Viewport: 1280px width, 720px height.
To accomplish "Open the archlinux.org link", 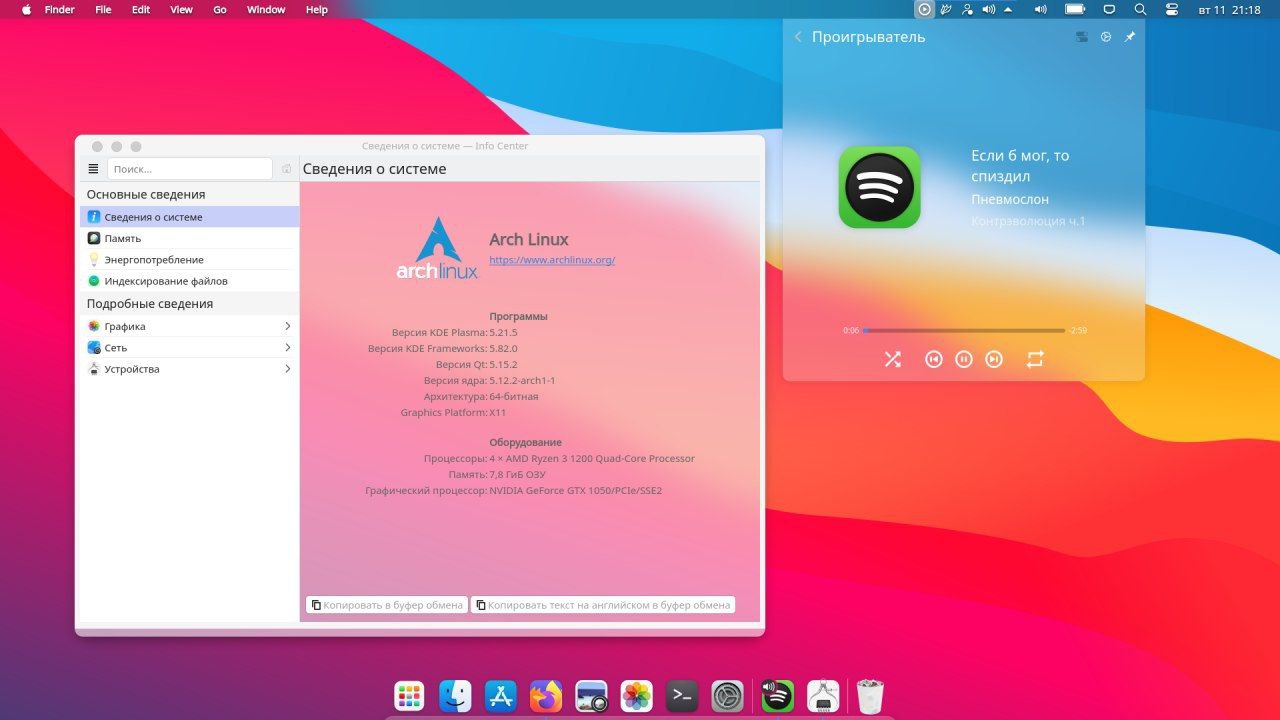I will (552, 260).
